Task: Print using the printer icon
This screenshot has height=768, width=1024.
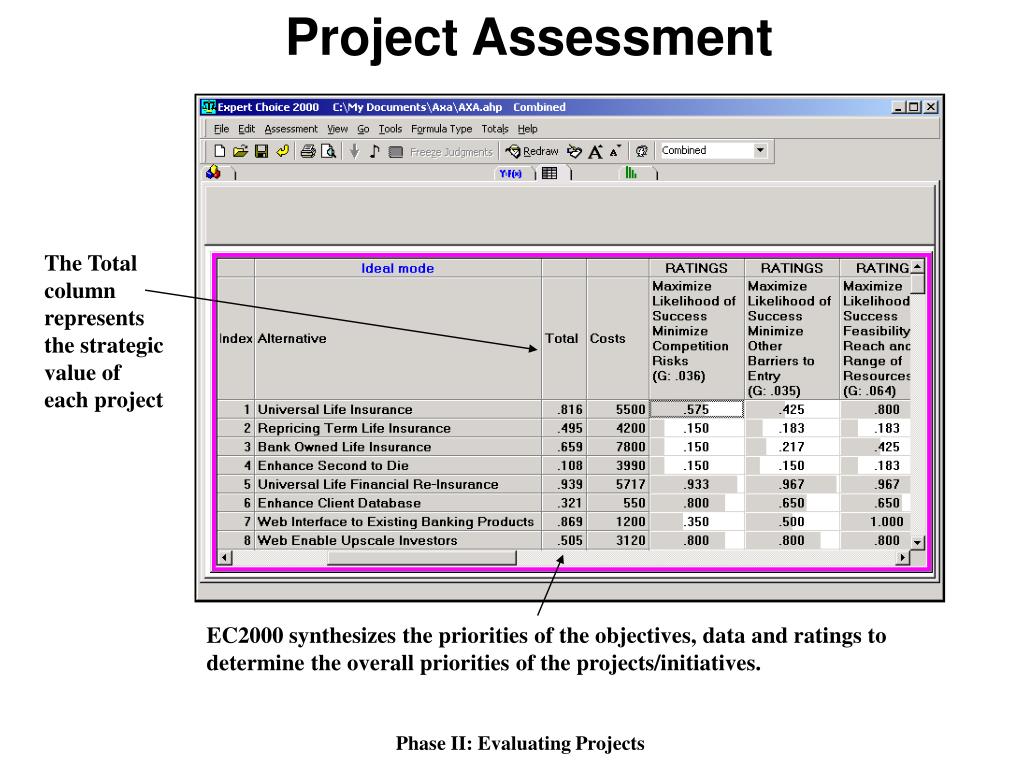Action: [x=308, y=151]
